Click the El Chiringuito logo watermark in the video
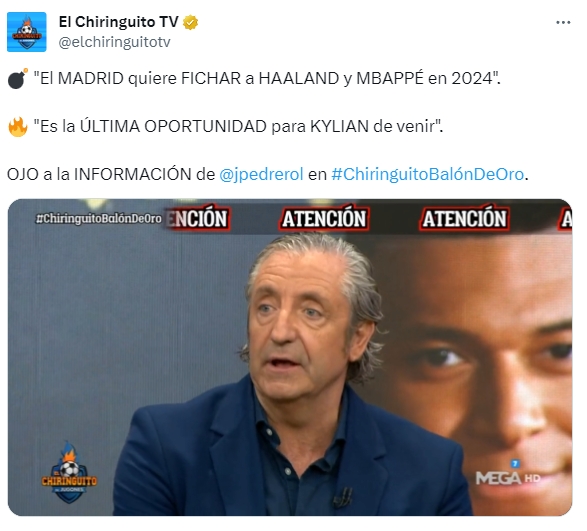 tap(69, 473)
